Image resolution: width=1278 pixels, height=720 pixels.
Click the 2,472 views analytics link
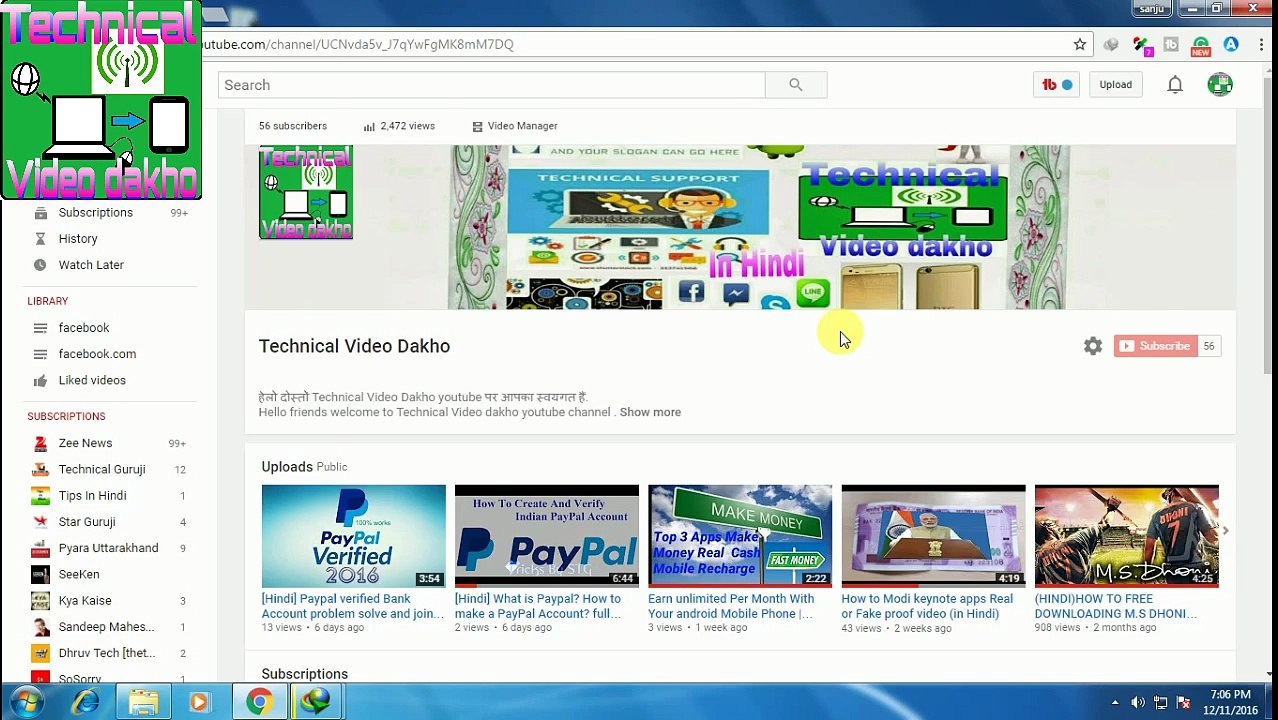399,126
